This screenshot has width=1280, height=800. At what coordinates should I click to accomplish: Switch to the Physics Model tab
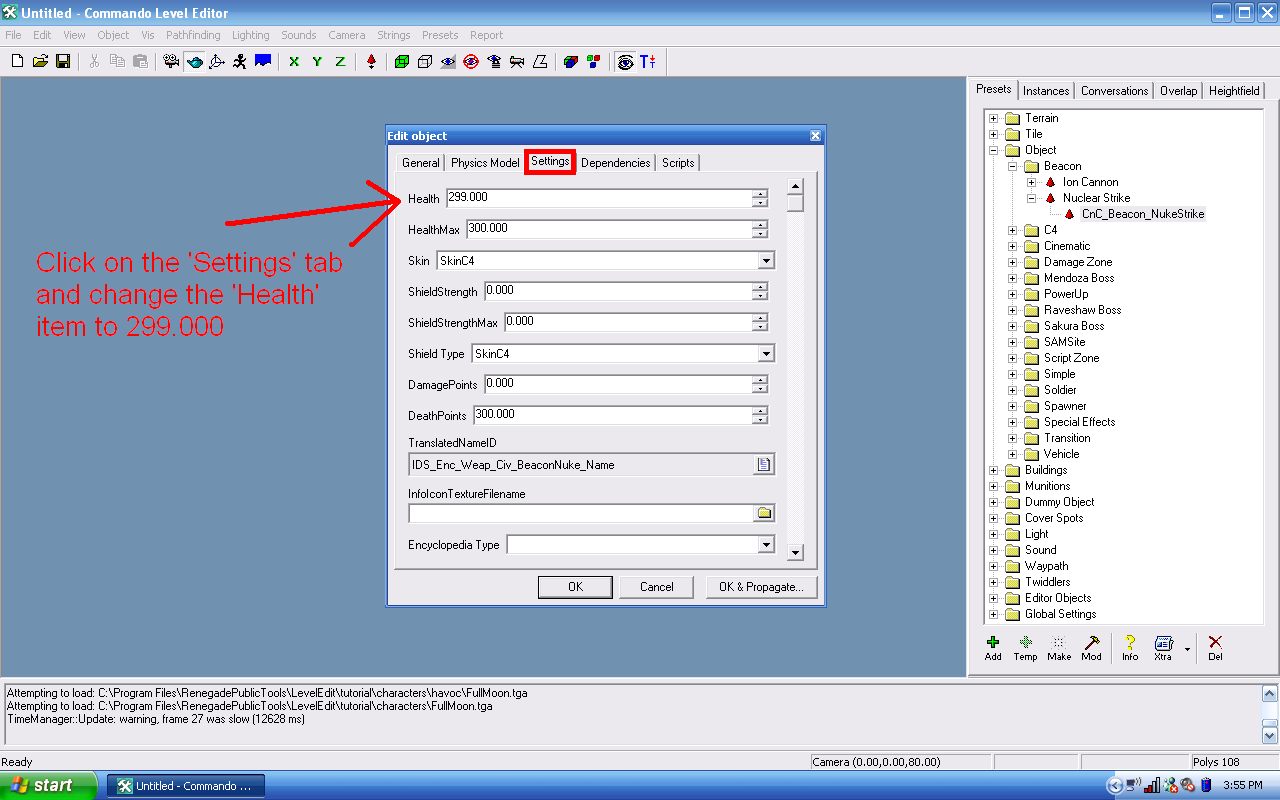tap(485, 163)
